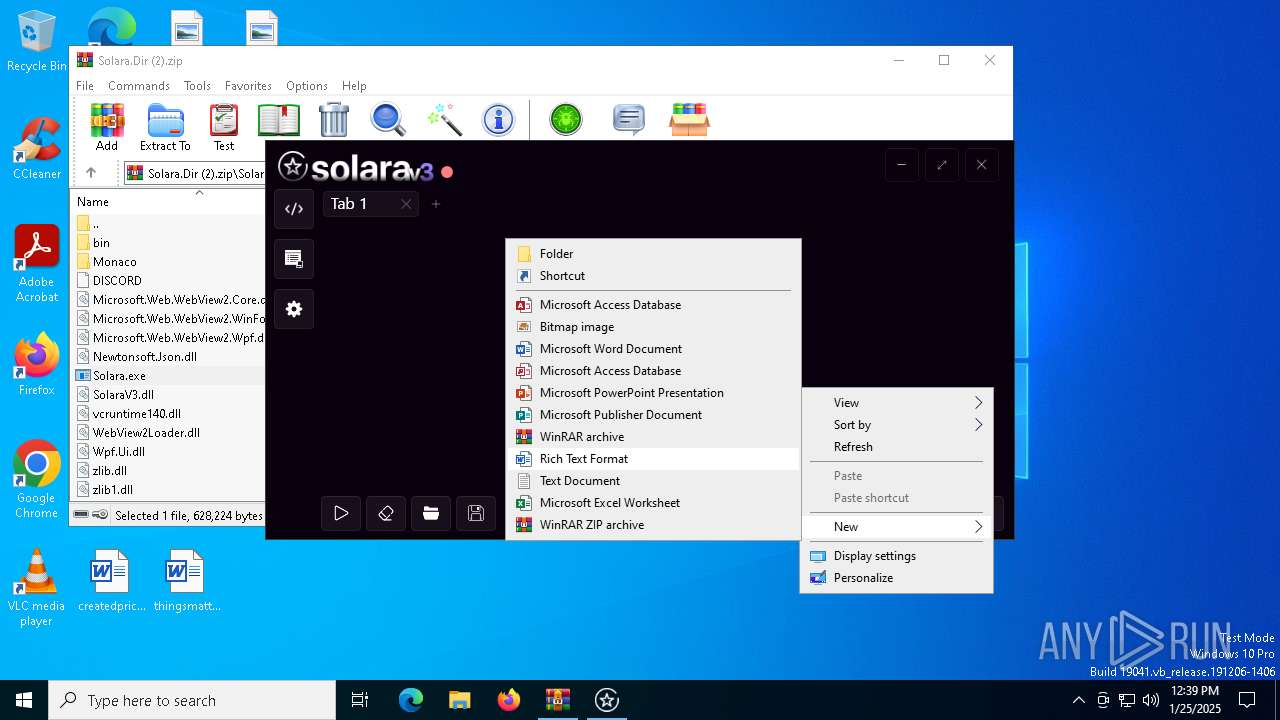Image resolution: width=1280 pixels, height=720 pixels.
Task: Open the notification center in taskbar
Action: pos(1247,700)
